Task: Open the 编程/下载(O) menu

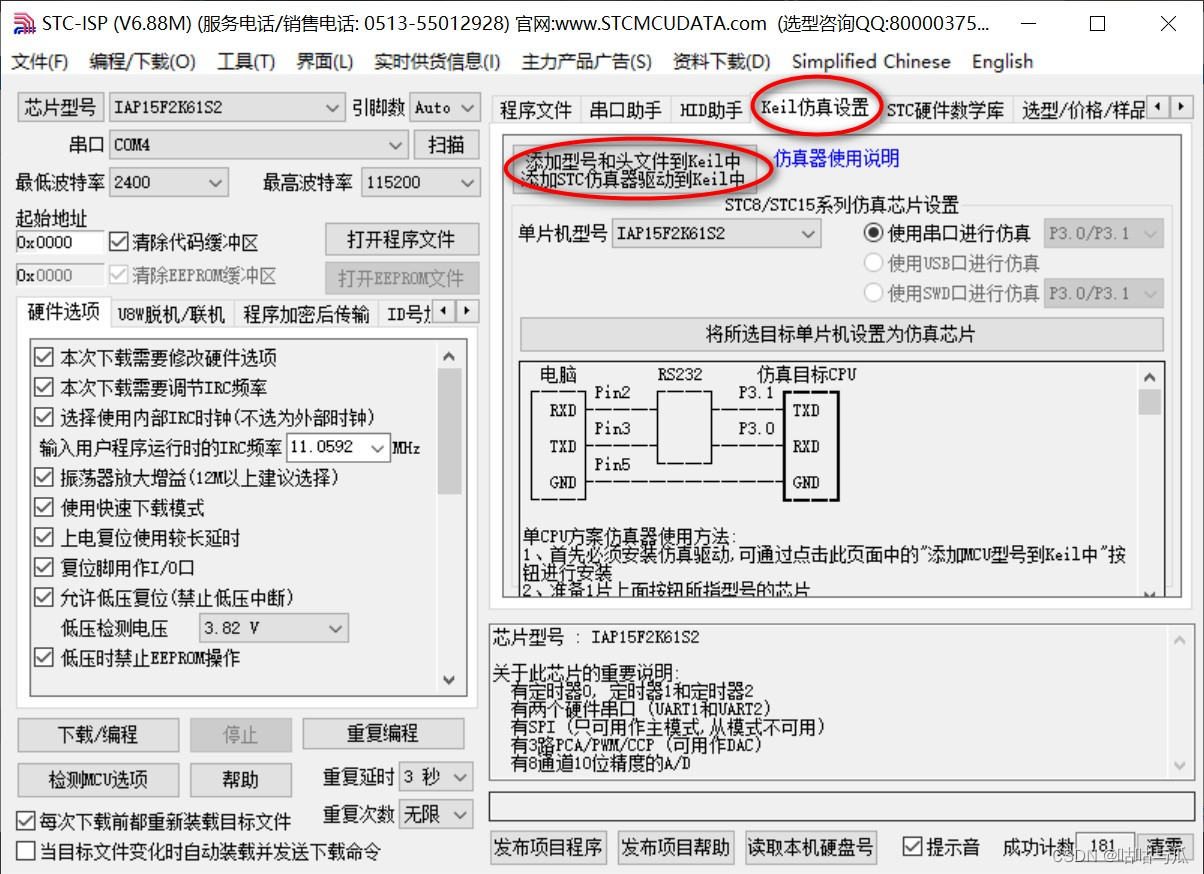Action: tap(142, 62)
